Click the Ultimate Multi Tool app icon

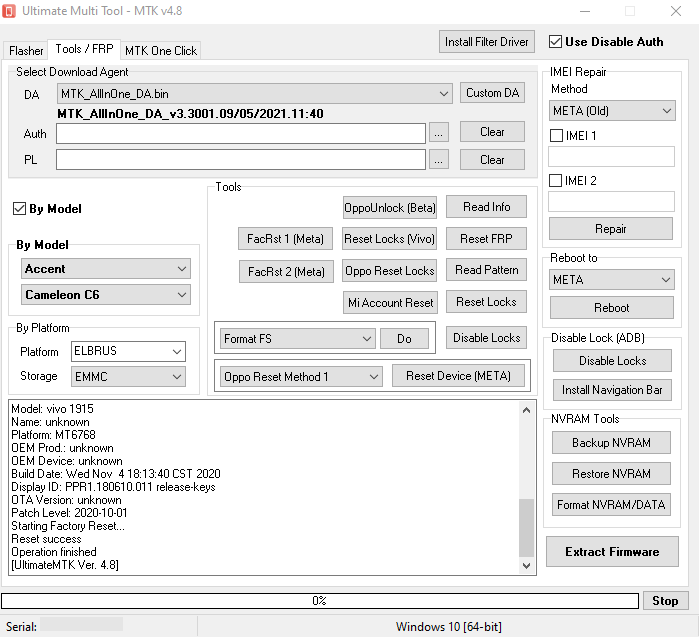tap(9, 11)
